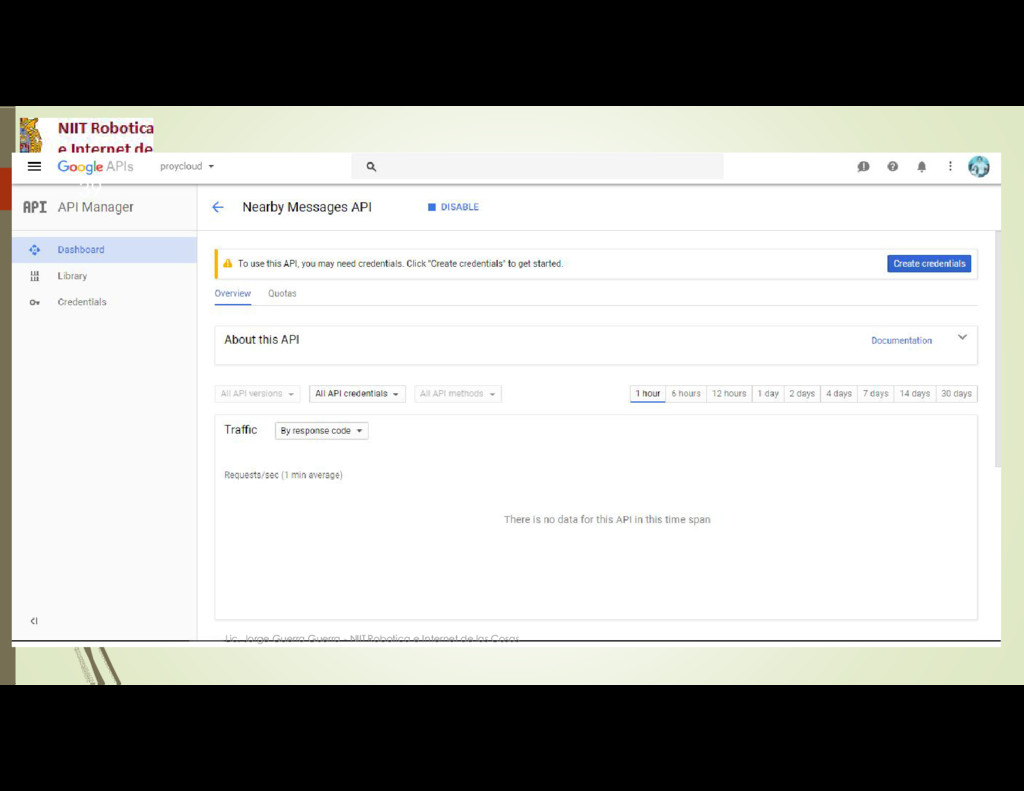Open the send feedback icon
The height and width of the screenshot is (791, 1024).
pos(863,167)
